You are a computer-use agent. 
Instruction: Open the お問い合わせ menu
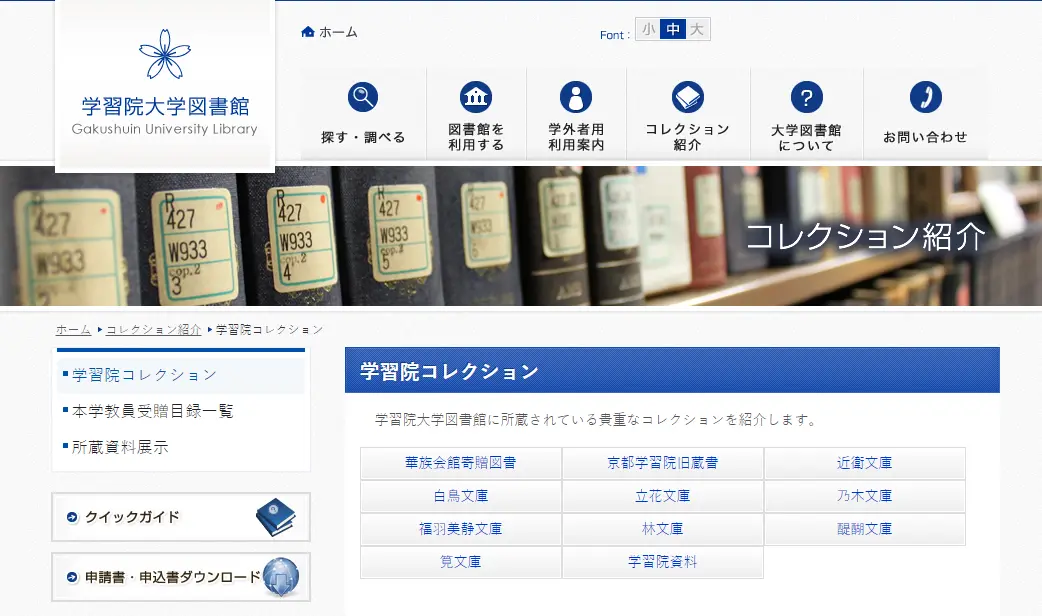[x=926, y=114]
